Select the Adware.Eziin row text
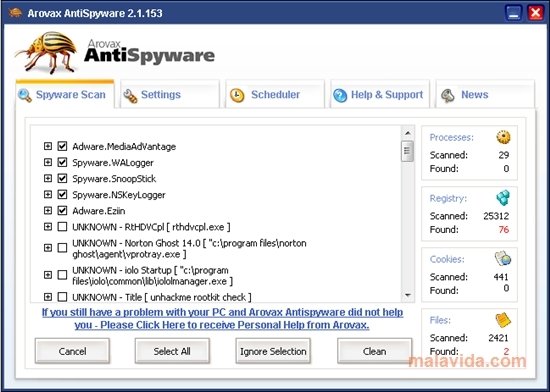 [x=99, y=211]
